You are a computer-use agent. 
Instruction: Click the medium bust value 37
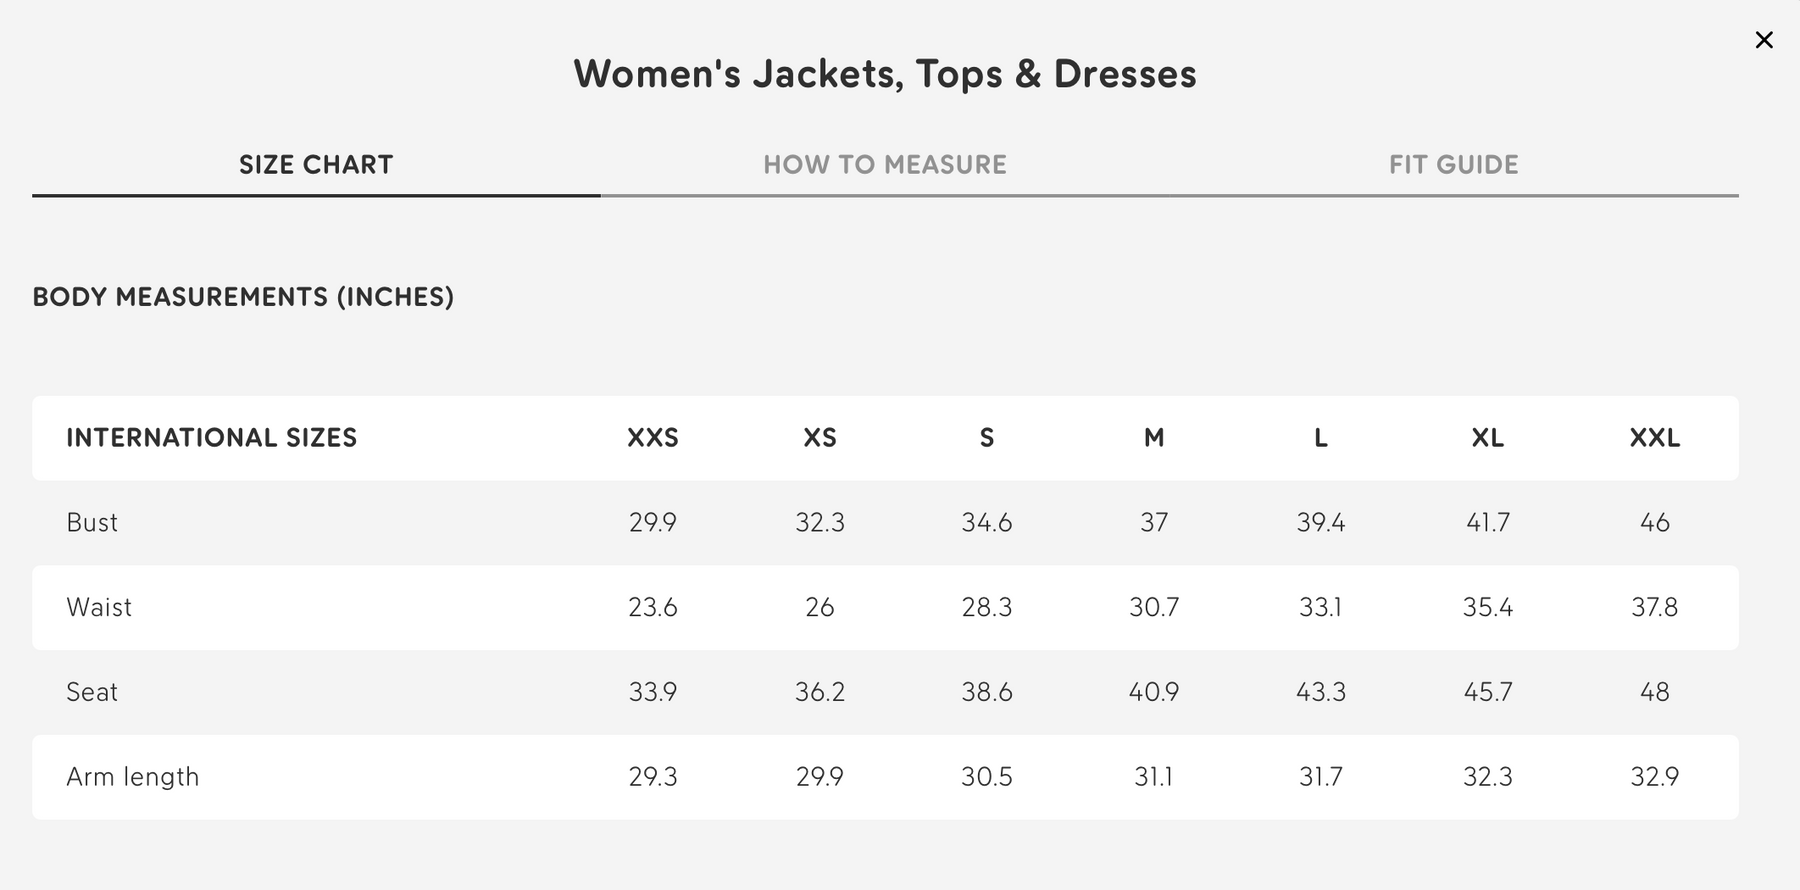click(1154, 523)
